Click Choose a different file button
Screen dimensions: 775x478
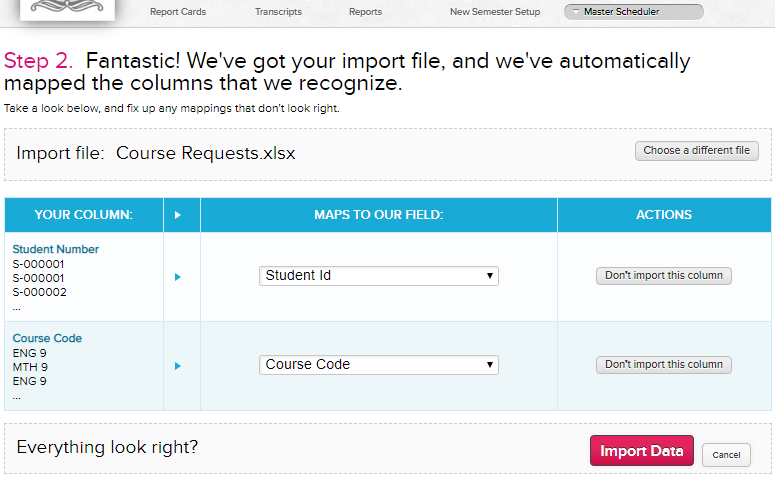pyautogui.click(x=696, y=151)
